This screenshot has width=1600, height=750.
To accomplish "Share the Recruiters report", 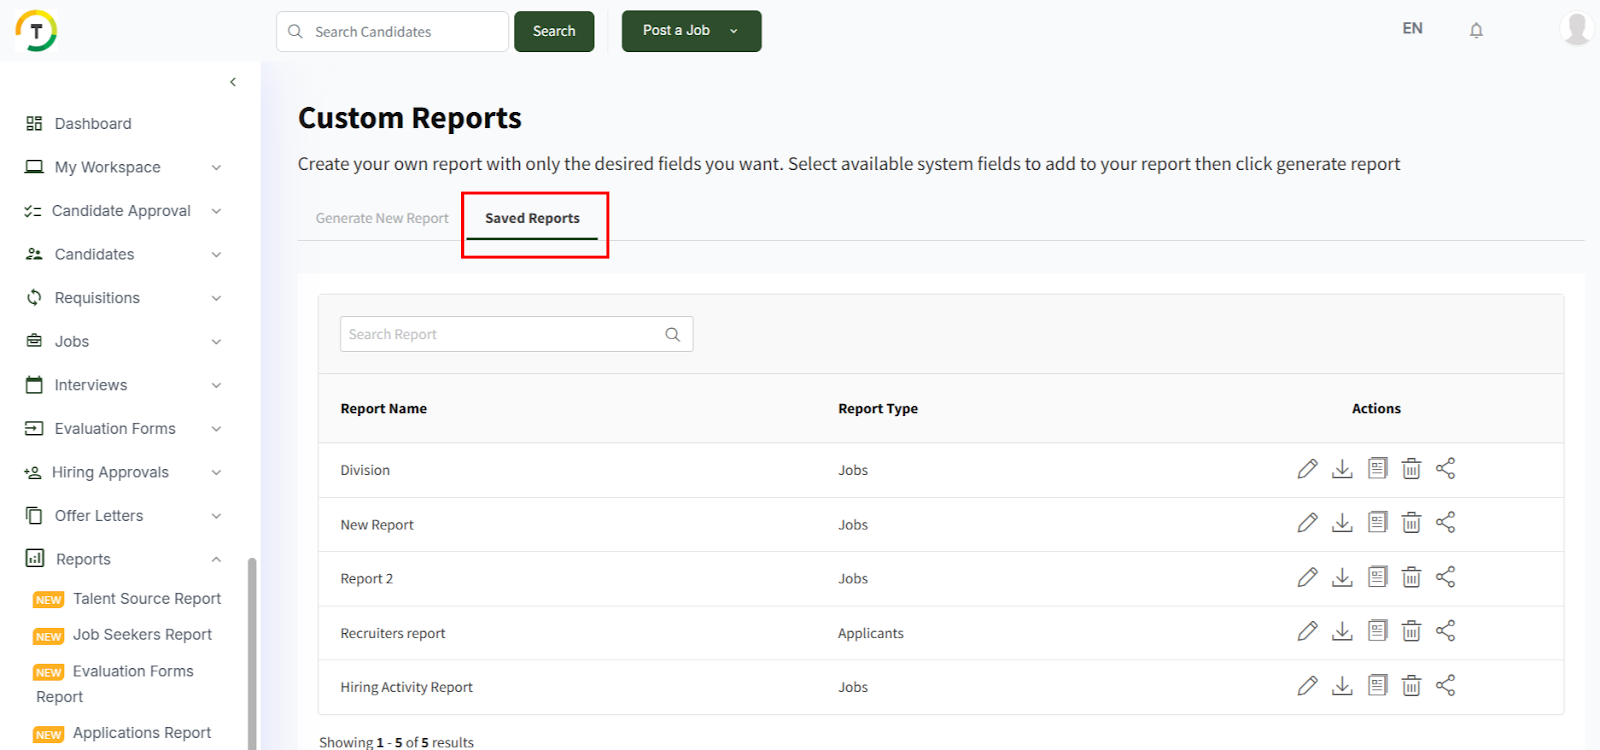I will click(1445, 631).
